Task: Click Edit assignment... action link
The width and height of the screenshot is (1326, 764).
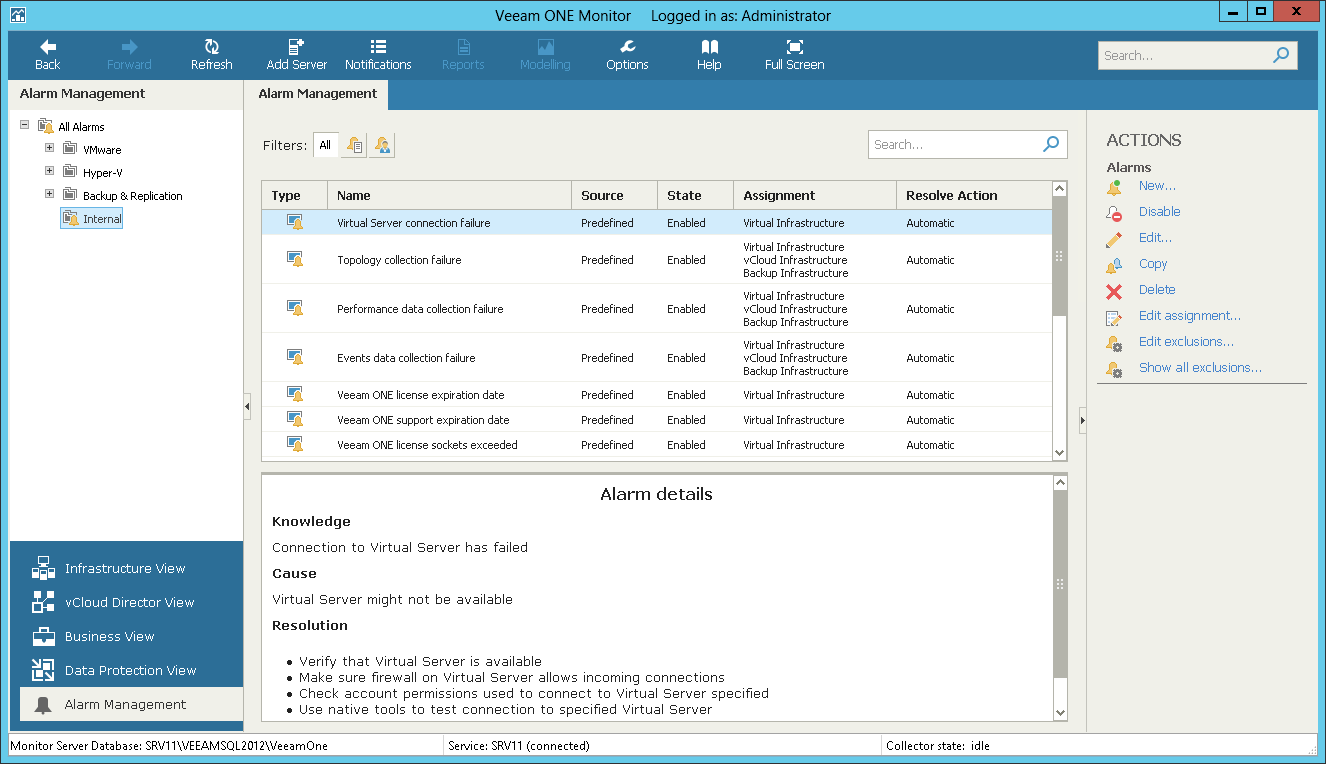Action: click(1190, 316)
